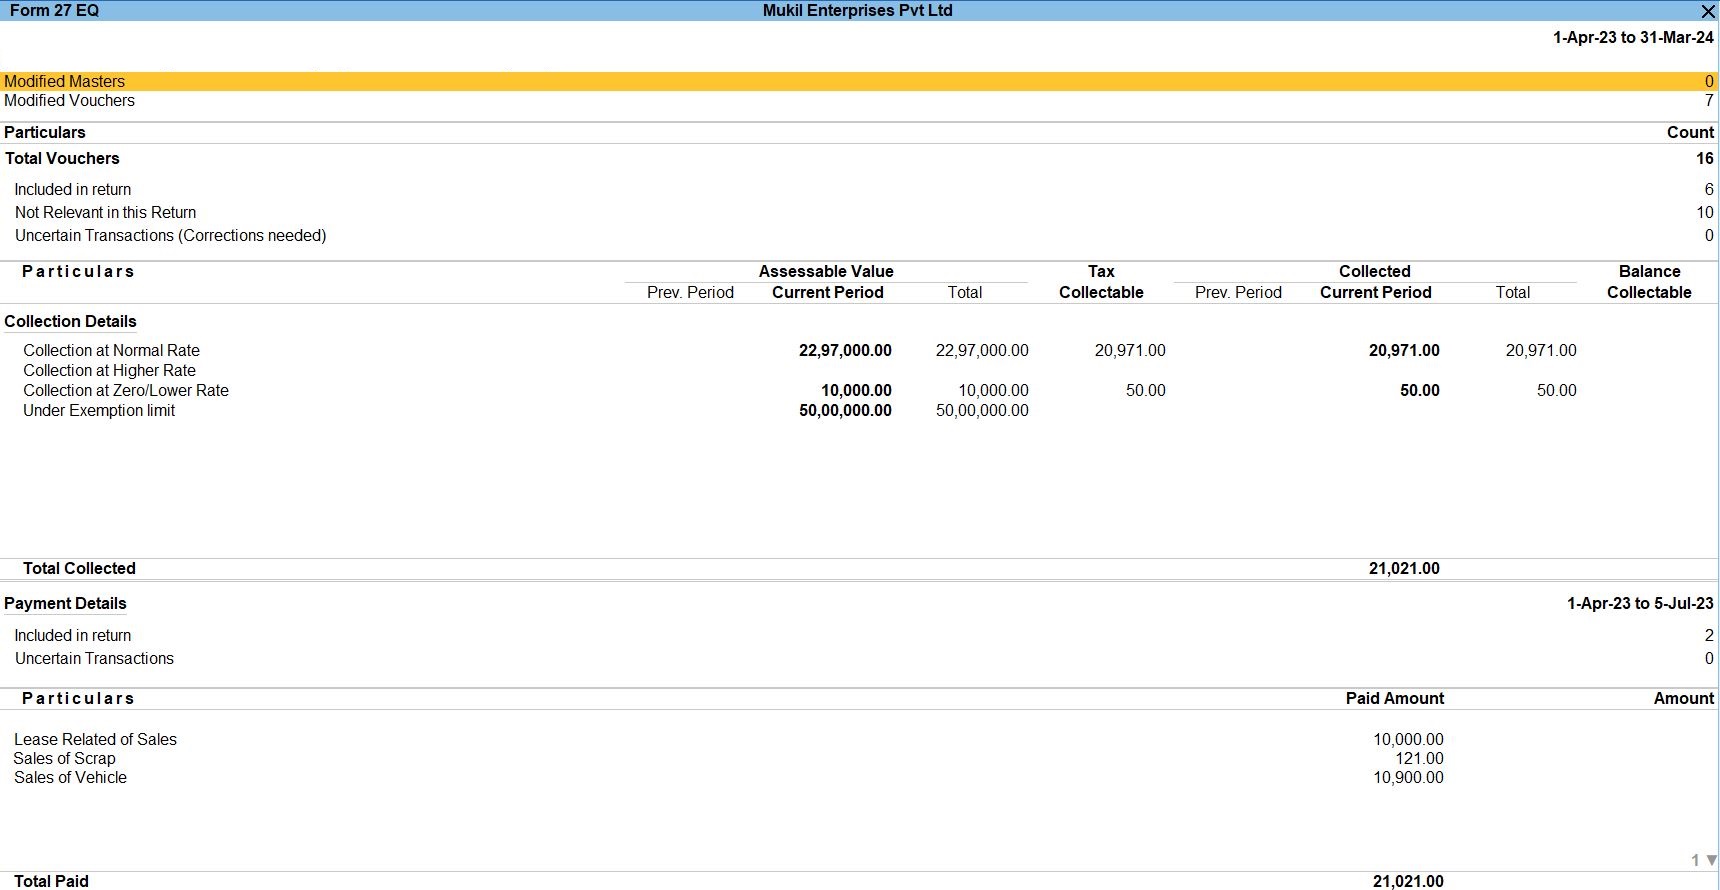Click the Assessable Value column header

826,271
